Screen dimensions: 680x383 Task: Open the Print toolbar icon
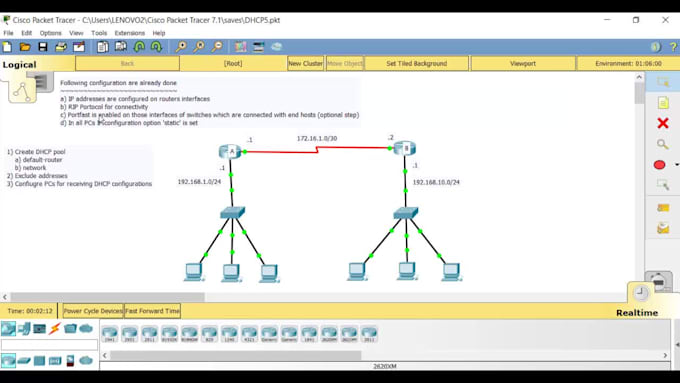(x=61, y=47)
